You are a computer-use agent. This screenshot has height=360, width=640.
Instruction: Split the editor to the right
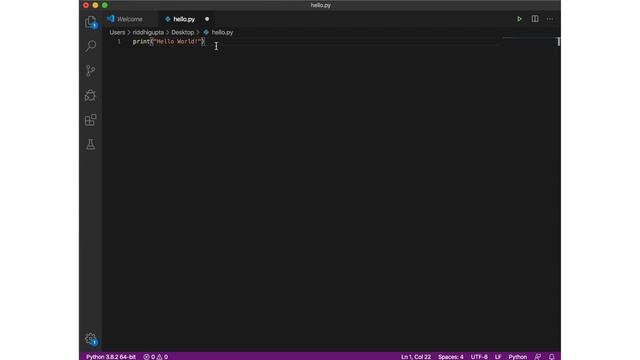coord(535,19)
